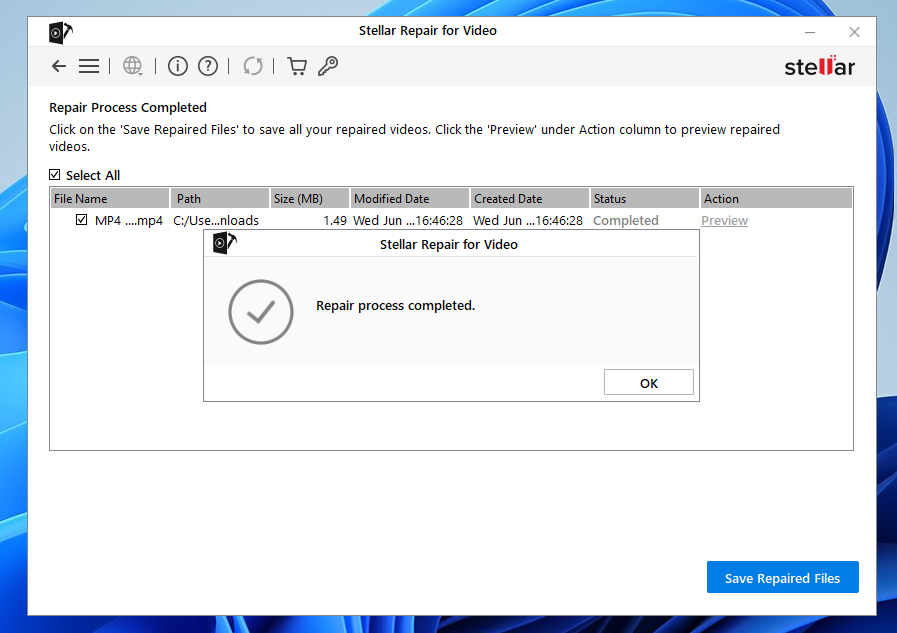The height and width of the screenshot is (633, 897).
Task: Click the stellar brand logo
Action: [x=819, y=66]
